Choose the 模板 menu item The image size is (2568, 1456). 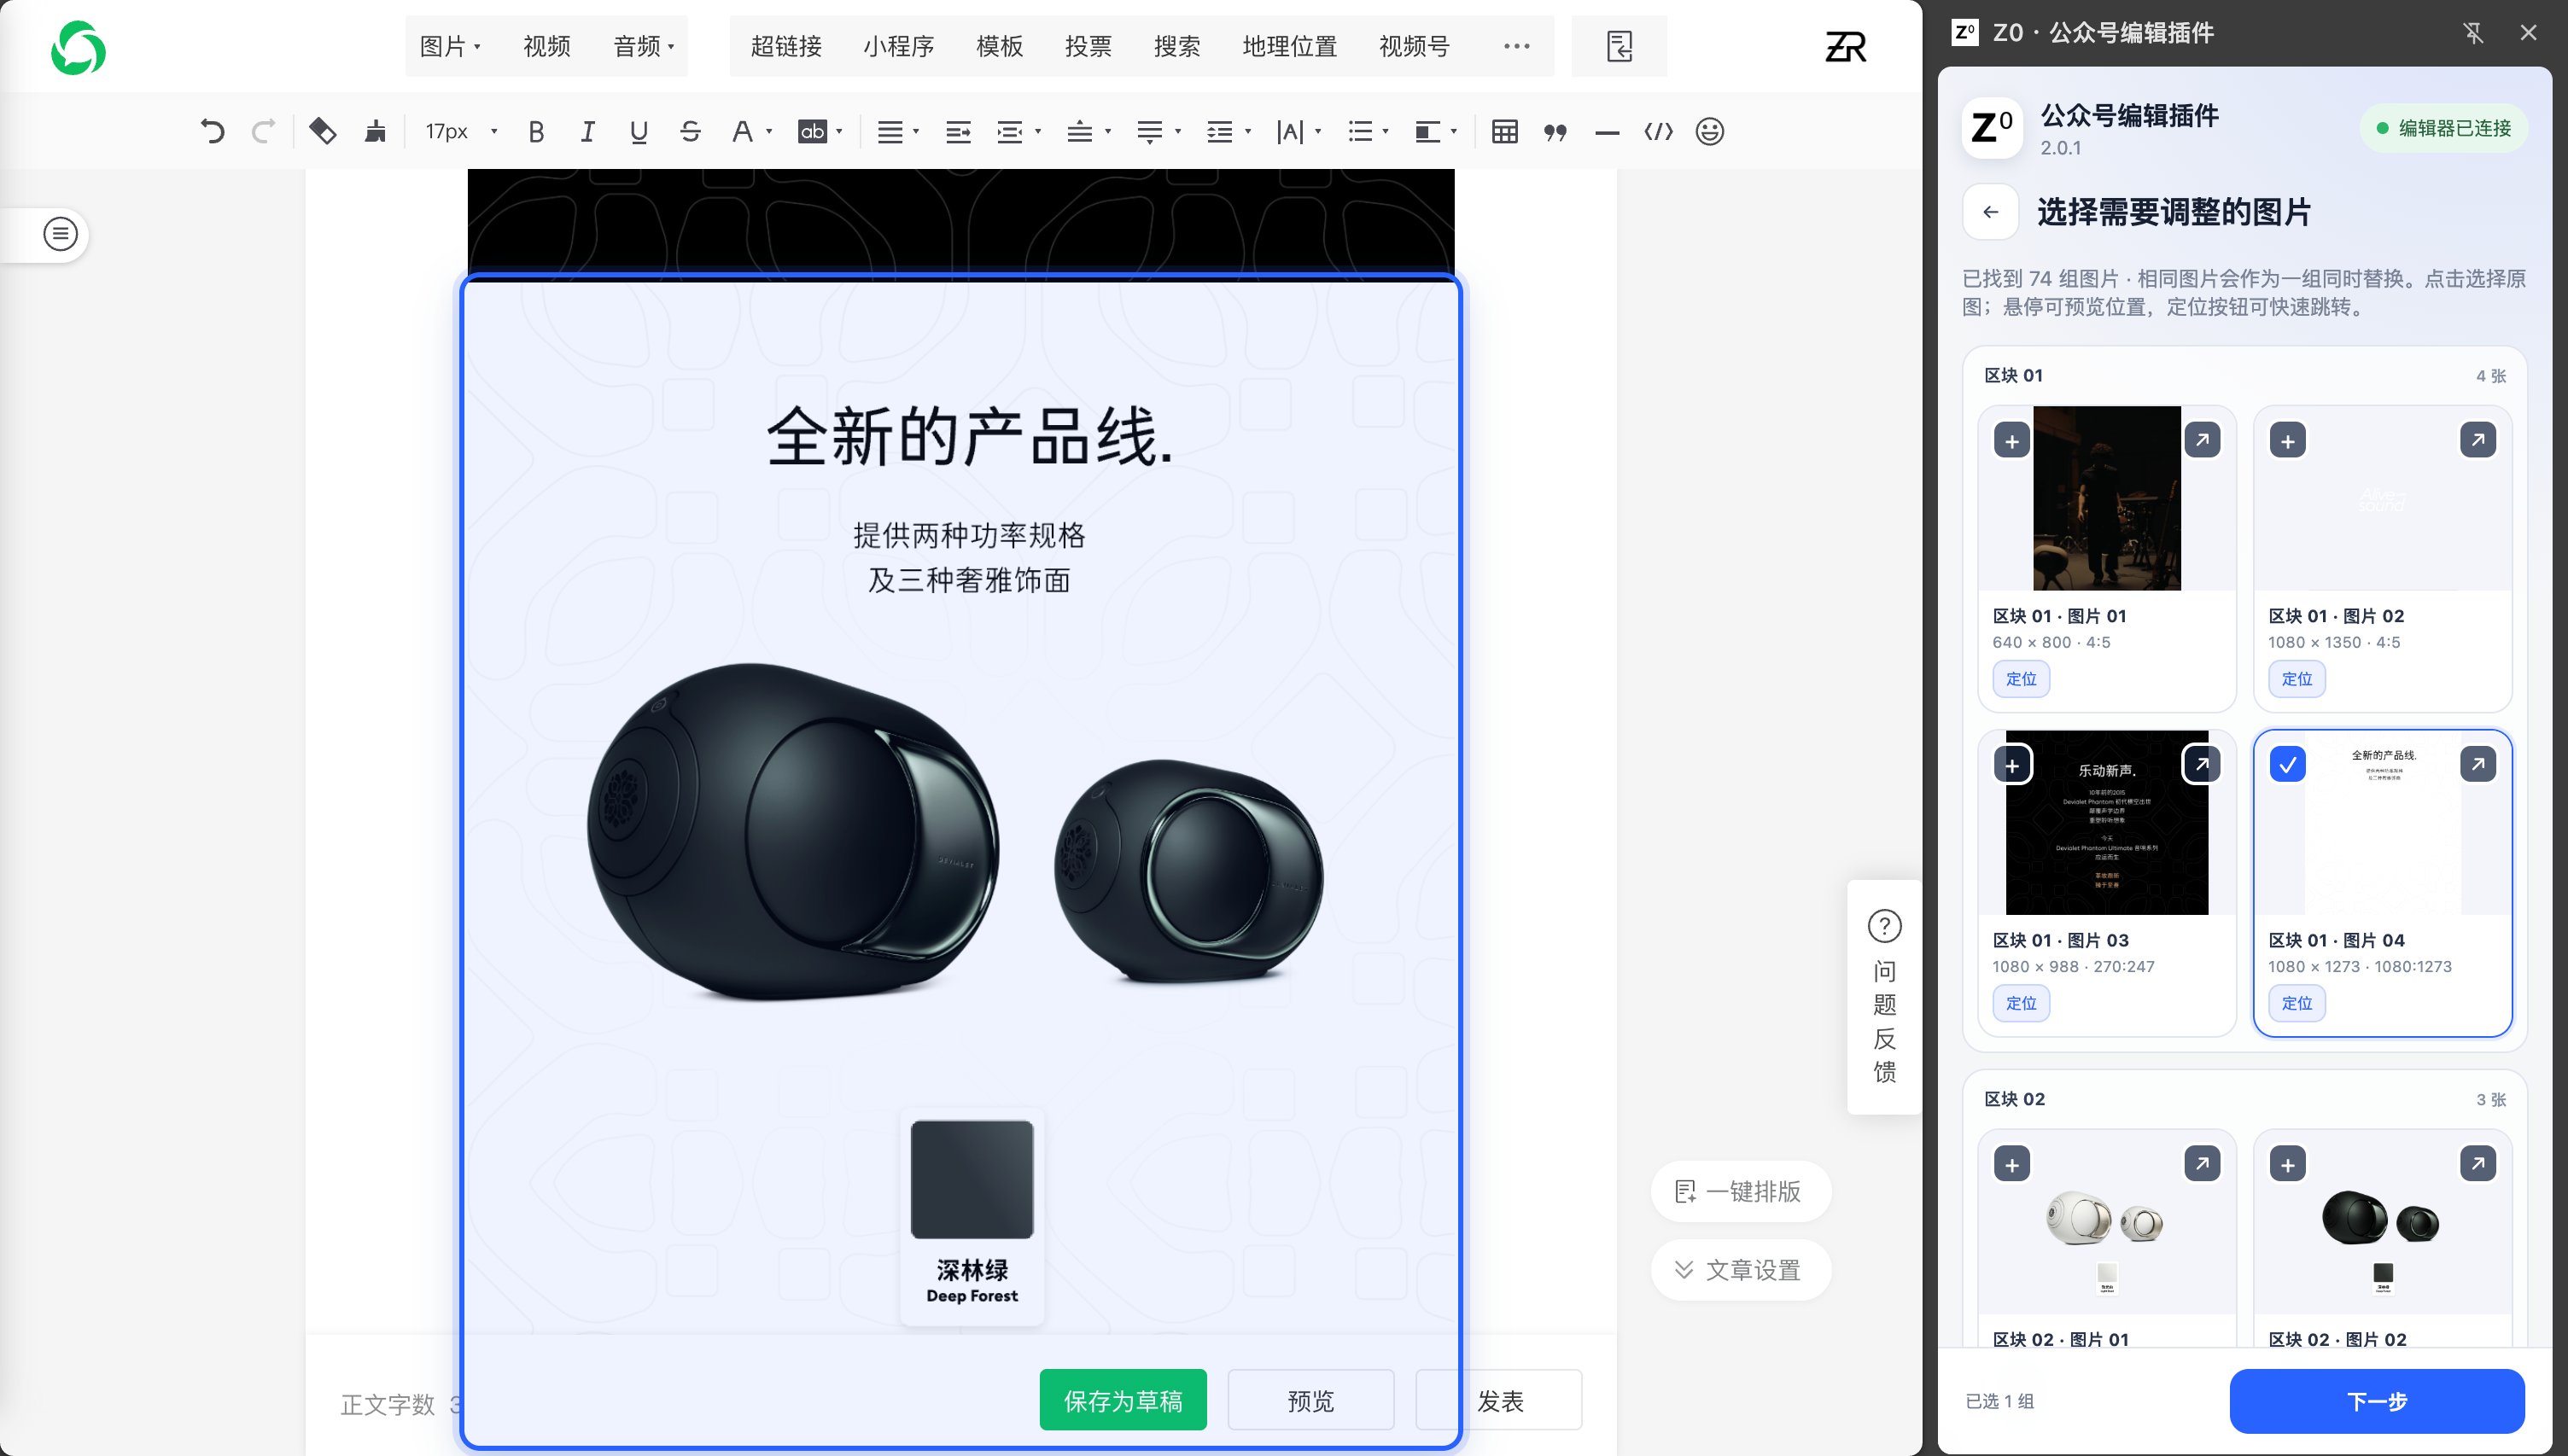coord(999,46)
